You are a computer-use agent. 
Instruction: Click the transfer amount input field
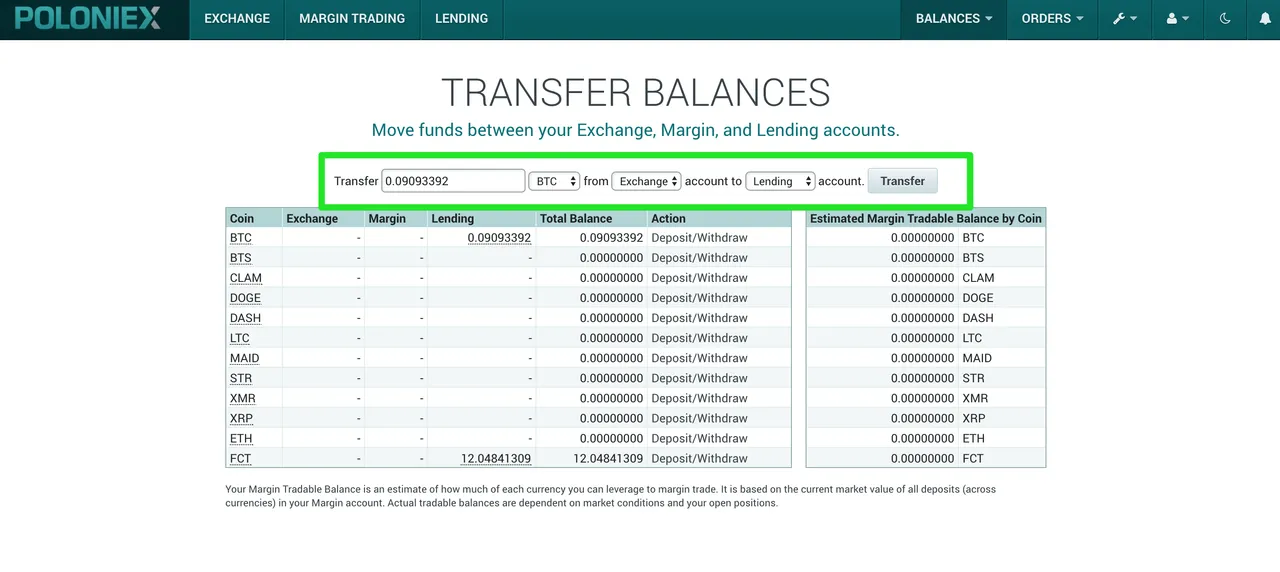(454, 181)
